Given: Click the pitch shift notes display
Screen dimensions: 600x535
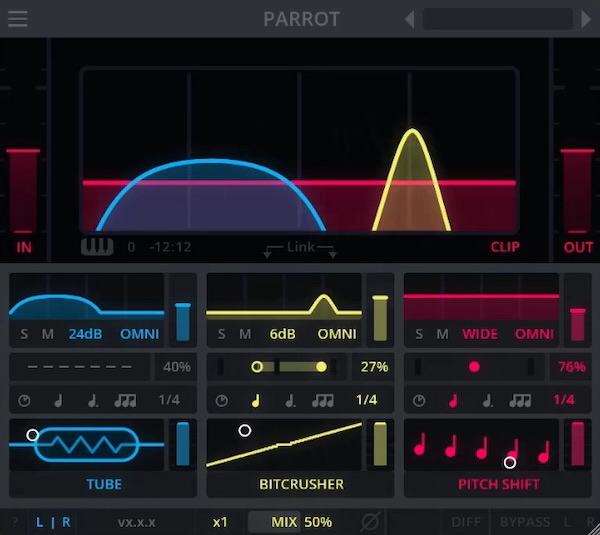Looking at the screenshot, I should [x=481, y=444].
